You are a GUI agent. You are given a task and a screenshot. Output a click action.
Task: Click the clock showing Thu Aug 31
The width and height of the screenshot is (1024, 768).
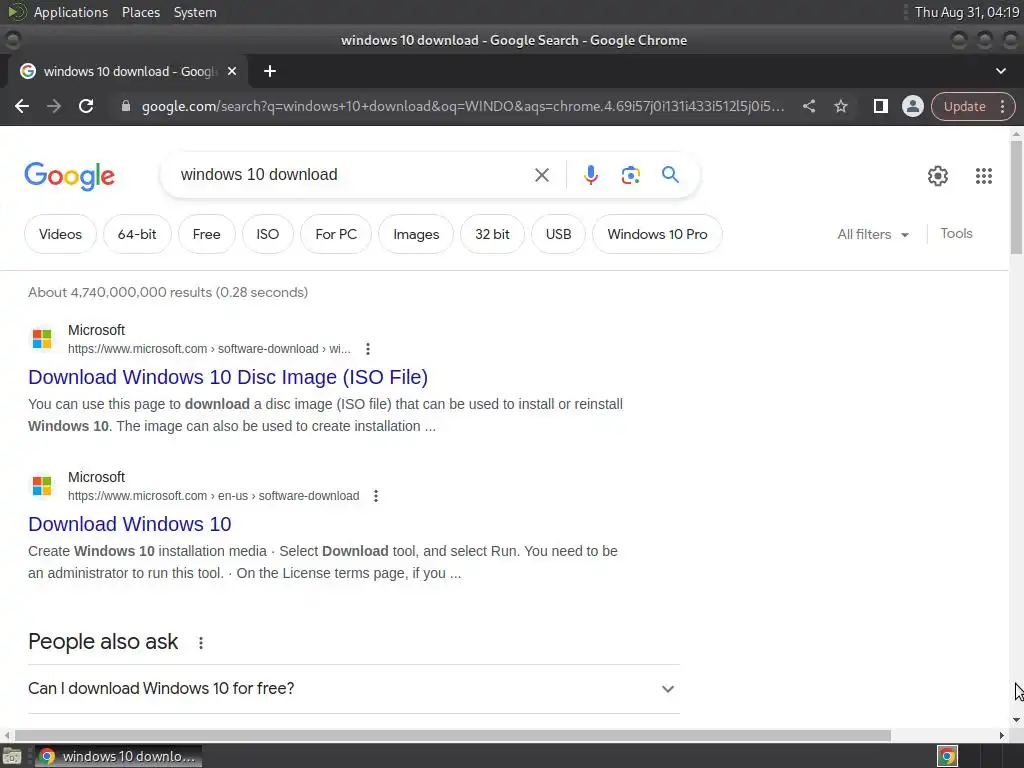[967, 12]
